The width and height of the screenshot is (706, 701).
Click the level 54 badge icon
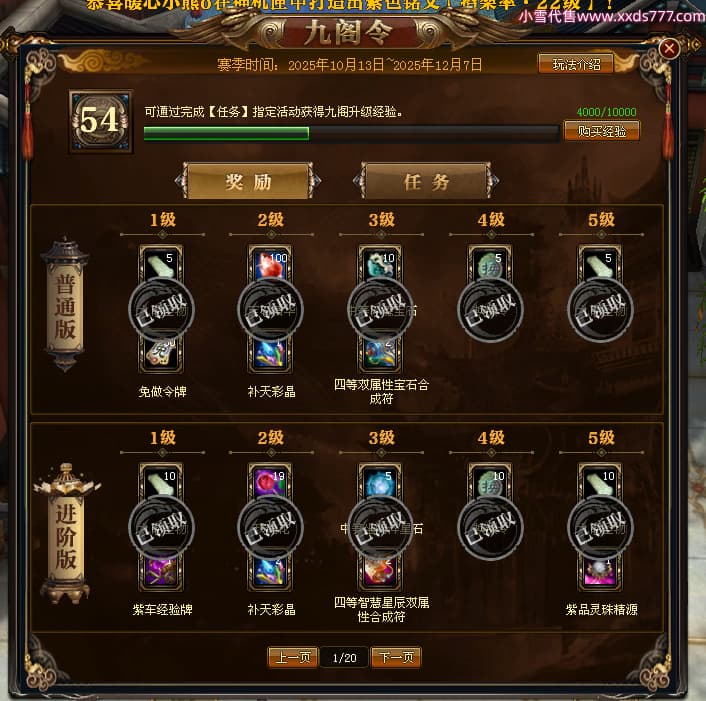pyautogui.click(x=100, y=121)
